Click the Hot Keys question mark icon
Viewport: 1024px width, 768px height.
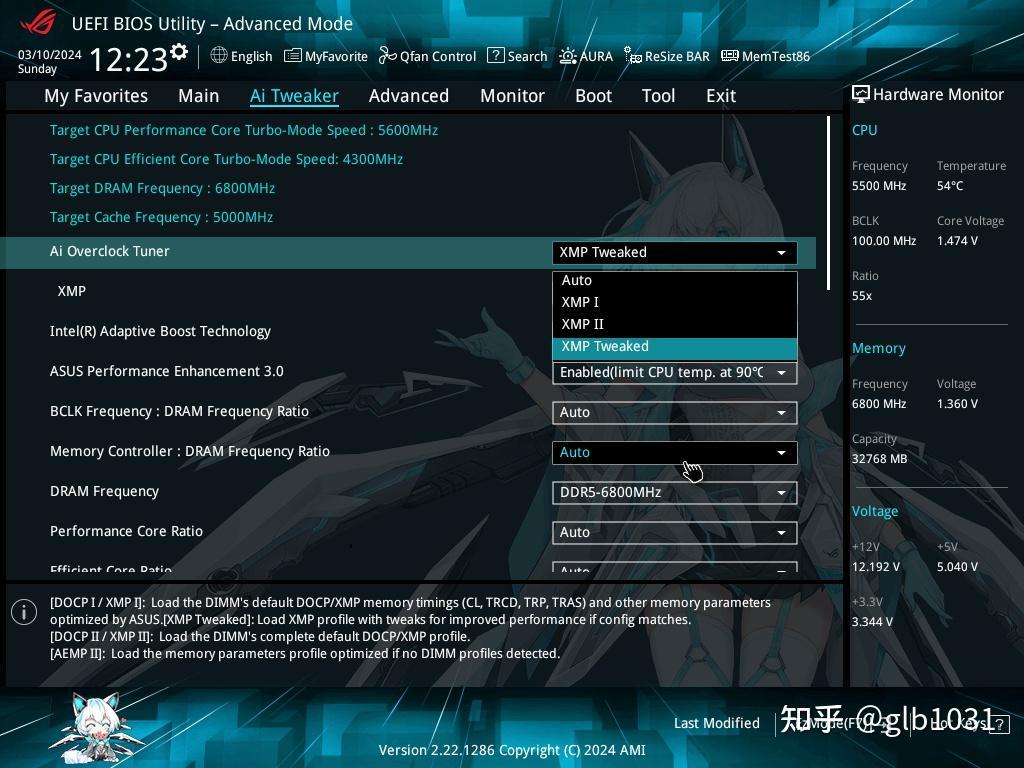tap(999, 724)
